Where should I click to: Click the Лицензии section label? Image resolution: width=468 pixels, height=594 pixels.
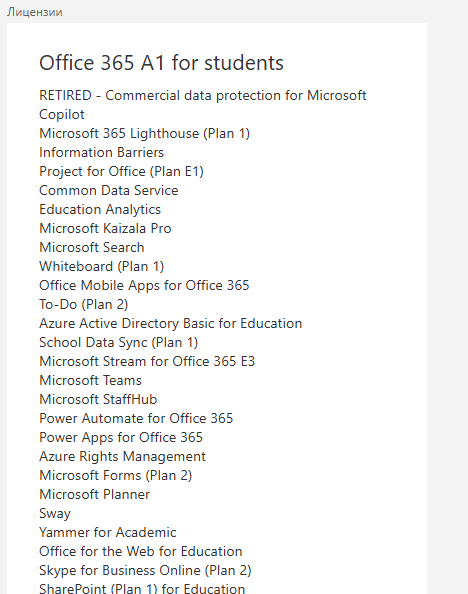coord(34,12)
